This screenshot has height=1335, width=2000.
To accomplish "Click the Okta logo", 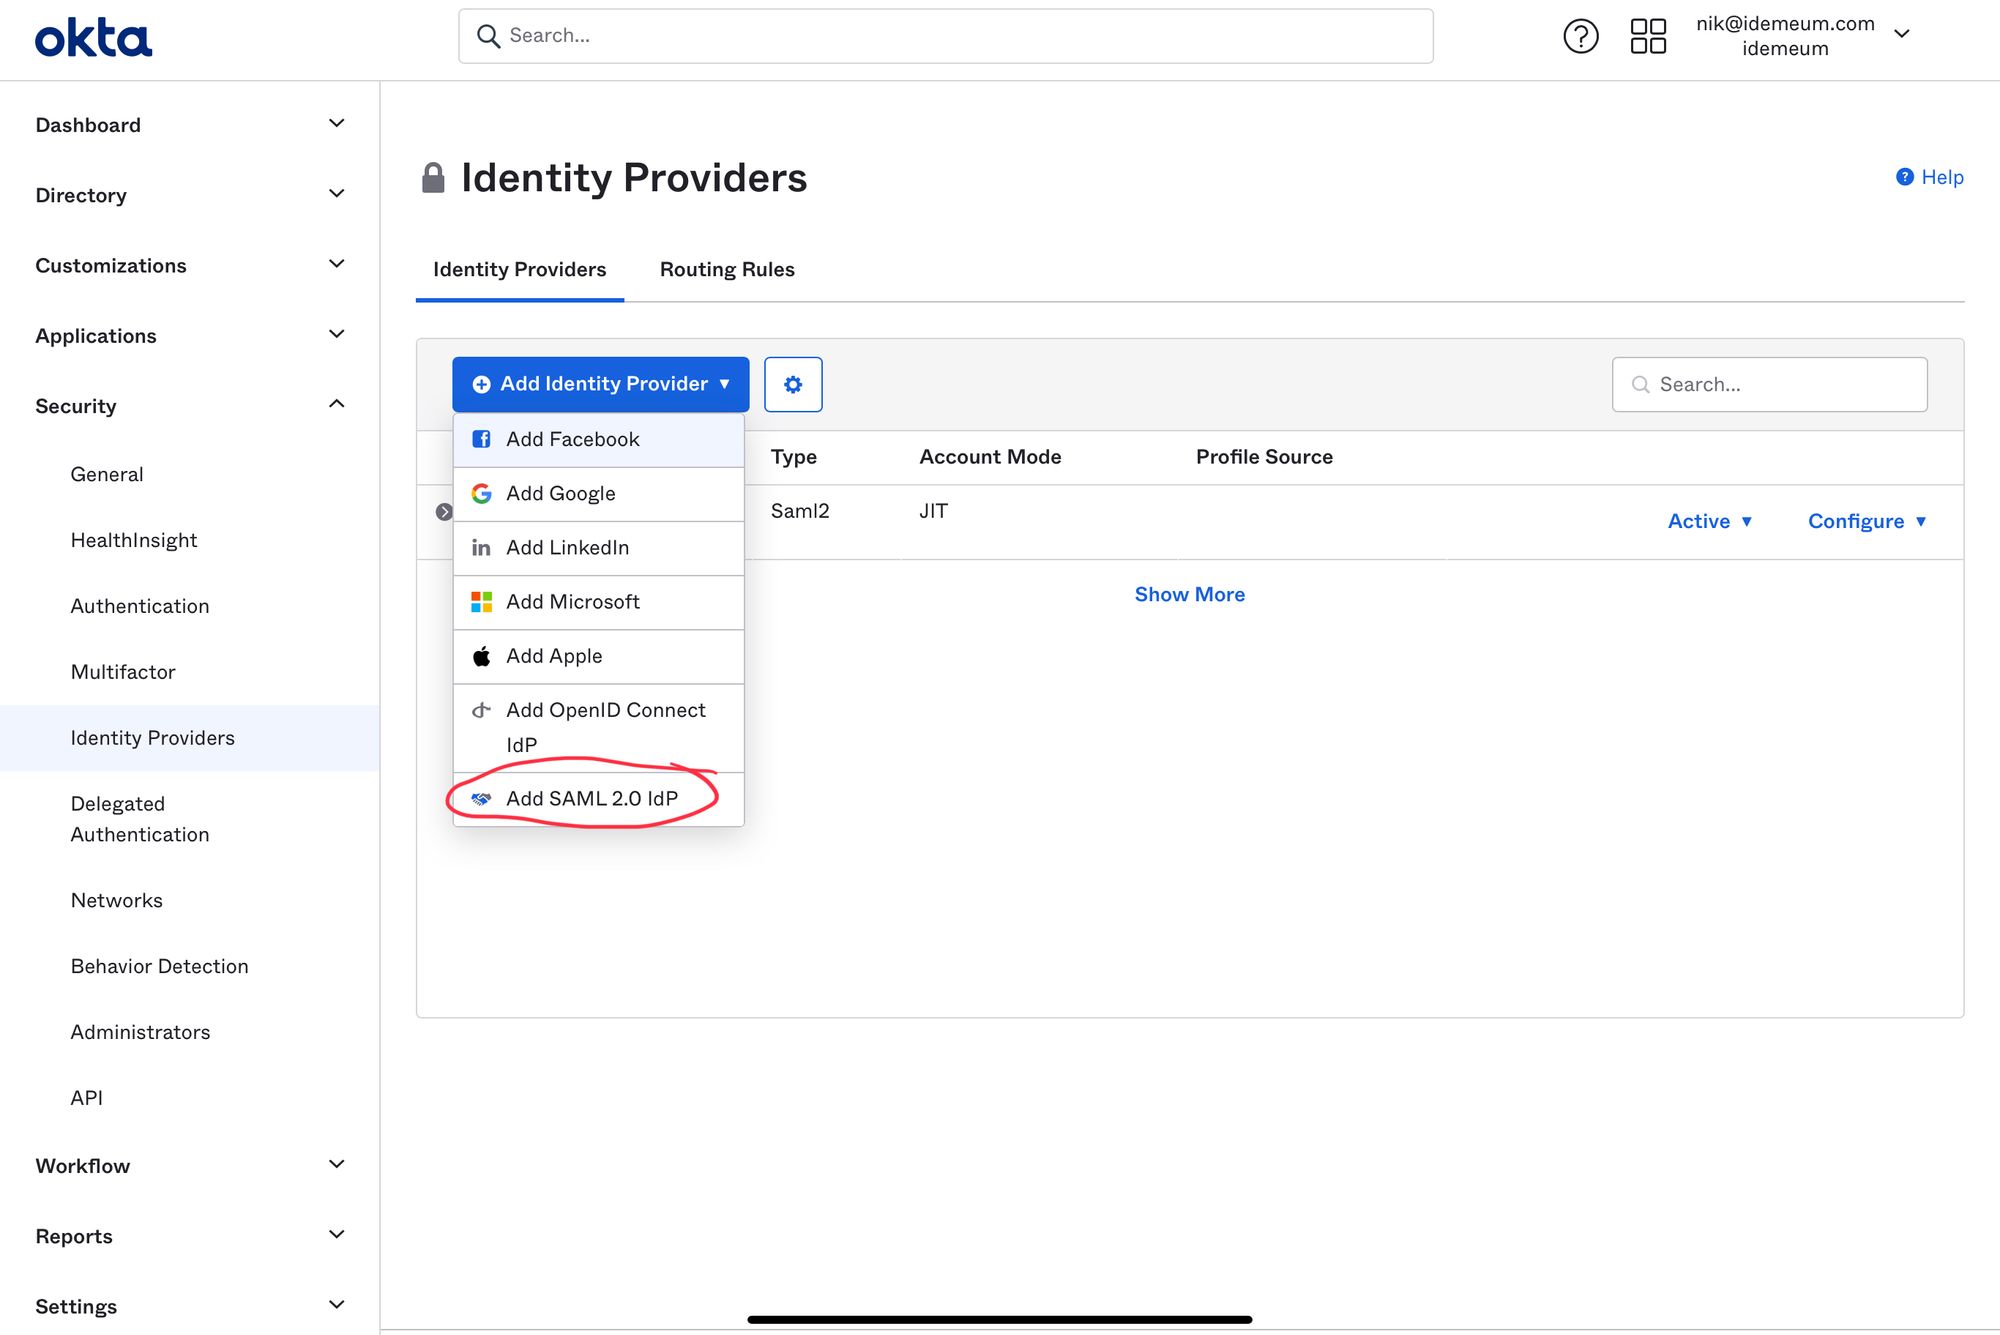I will click(x=93, y=38).
